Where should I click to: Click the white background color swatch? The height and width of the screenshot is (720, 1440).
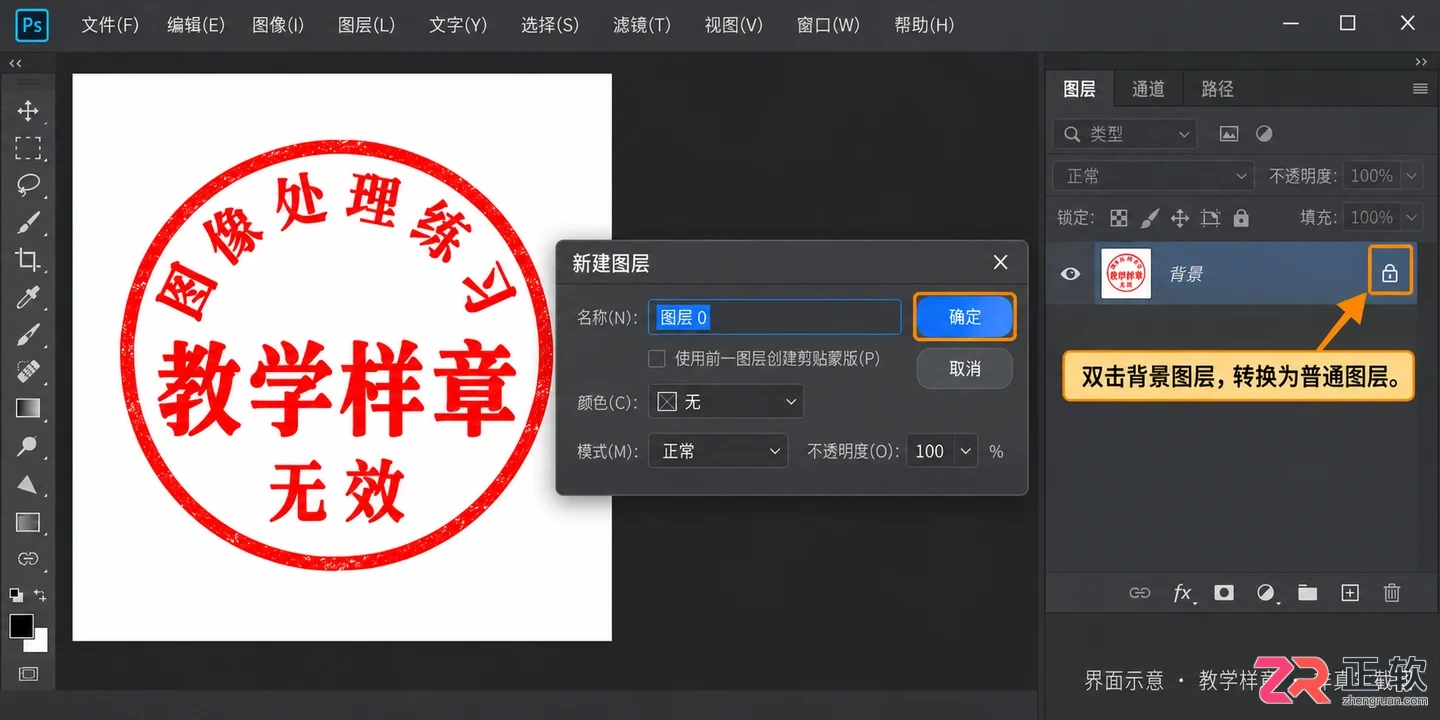[39, 642]
